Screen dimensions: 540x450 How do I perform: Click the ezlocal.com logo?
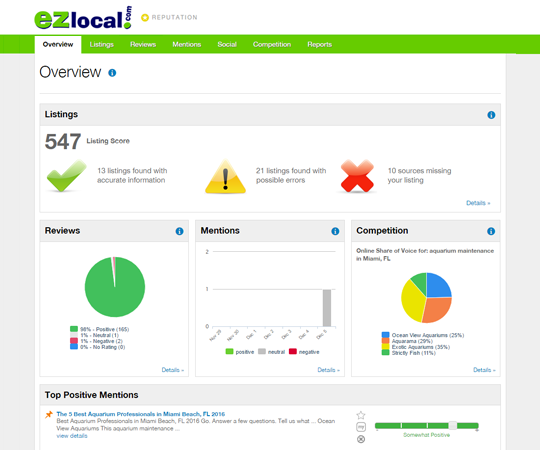(x=83, y=18)
